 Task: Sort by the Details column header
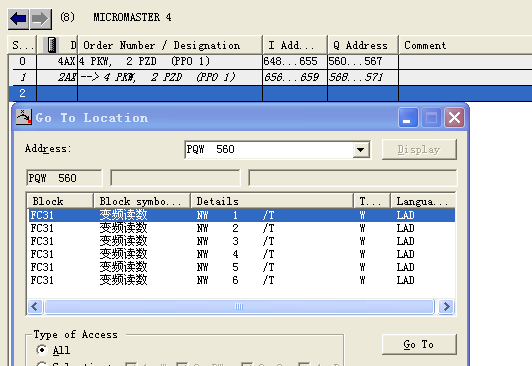coord(272,201)
